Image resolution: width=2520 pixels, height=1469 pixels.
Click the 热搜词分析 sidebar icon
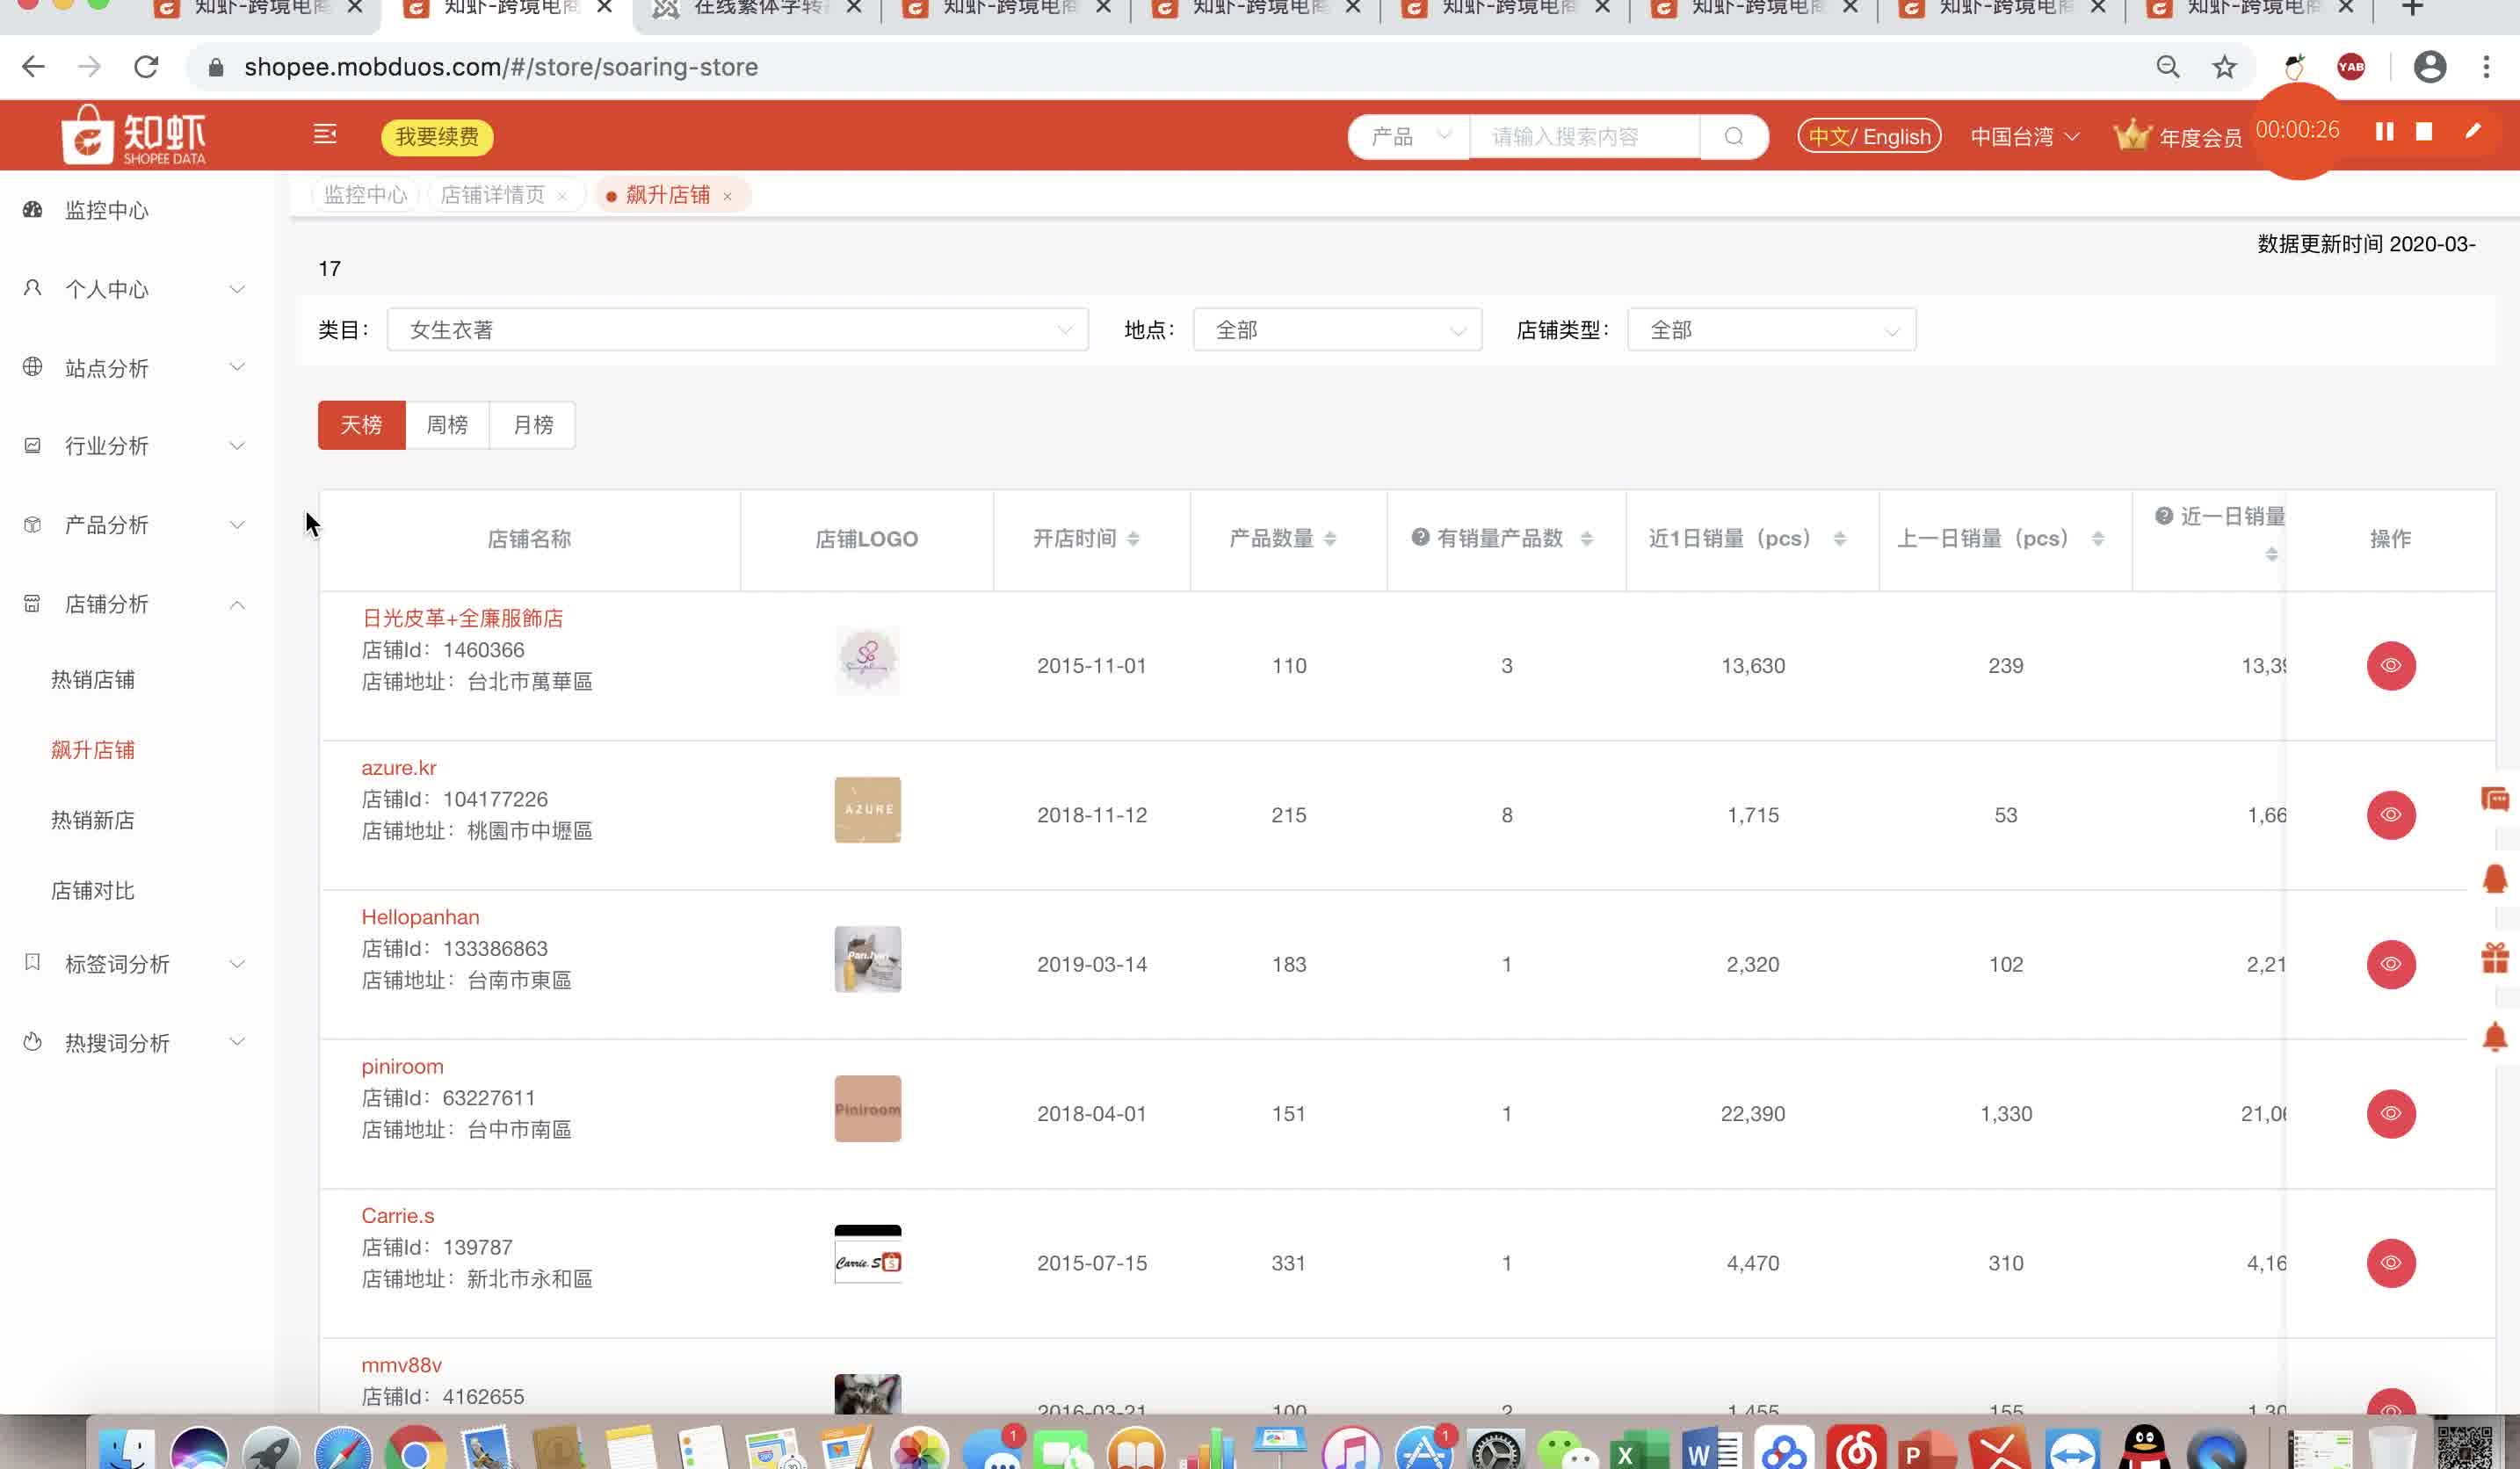click(32, 1042)
